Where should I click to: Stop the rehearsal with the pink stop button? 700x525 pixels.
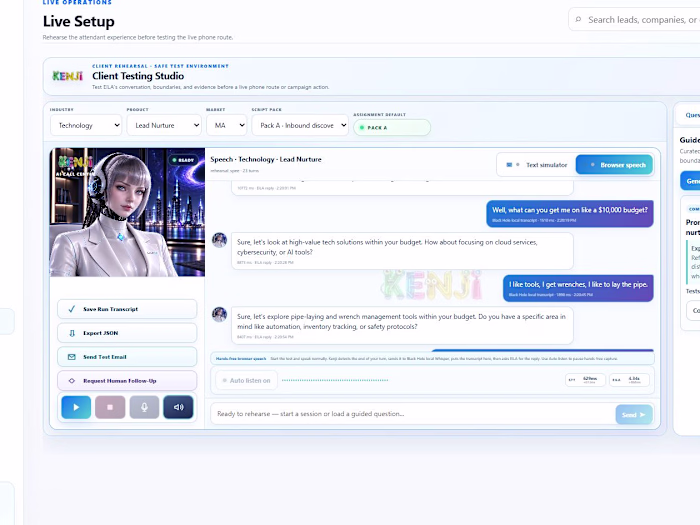(110, 407)
